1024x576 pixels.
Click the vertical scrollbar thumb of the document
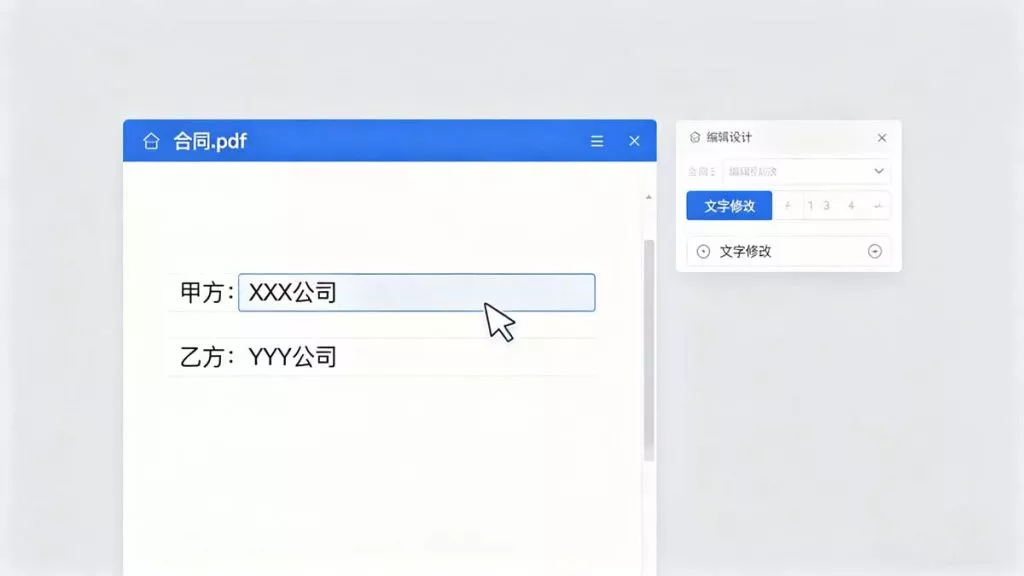point(648,351)
